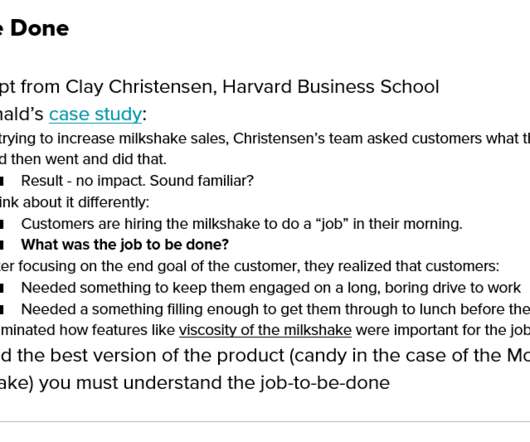
Task: Select the "Customers are hiring the milkshake" line
Action: 242,224
